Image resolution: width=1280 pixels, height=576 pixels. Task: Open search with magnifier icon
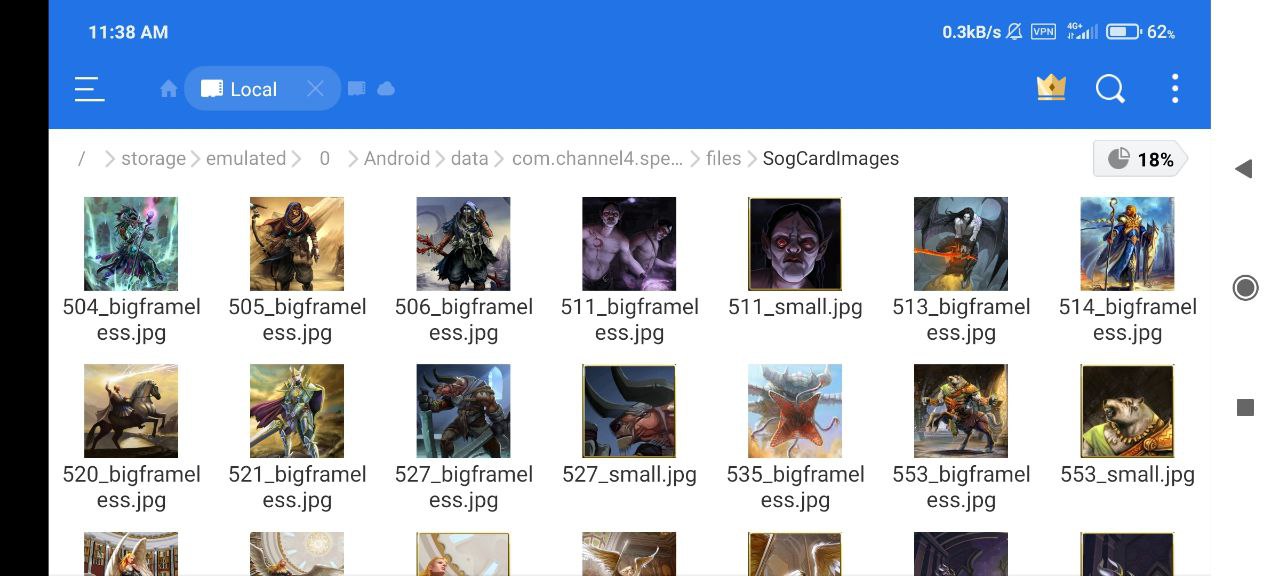(x=1110, y=89)
